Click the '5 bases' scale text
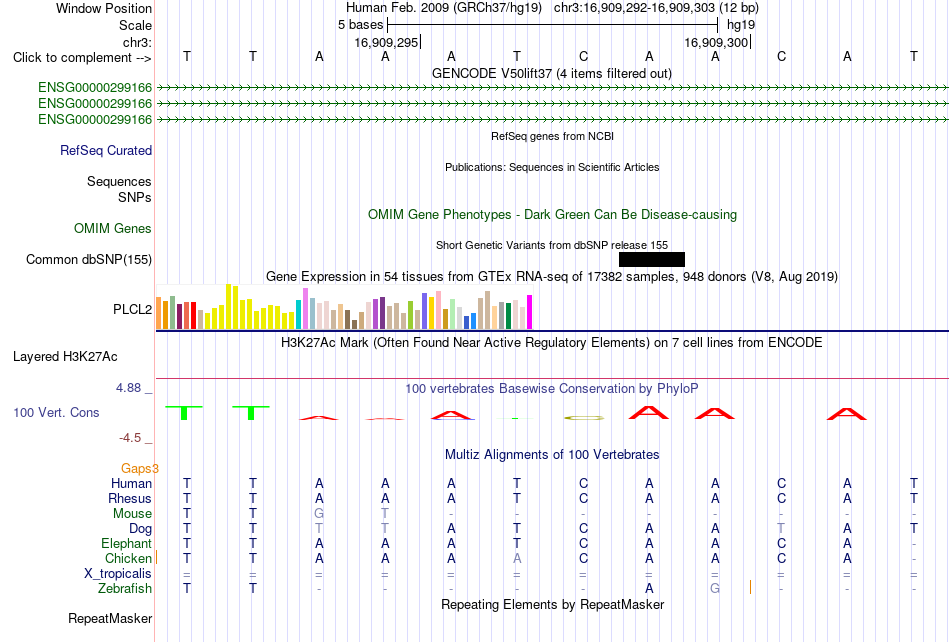Screen dimensions: 950x642 [x=360, y=25]
